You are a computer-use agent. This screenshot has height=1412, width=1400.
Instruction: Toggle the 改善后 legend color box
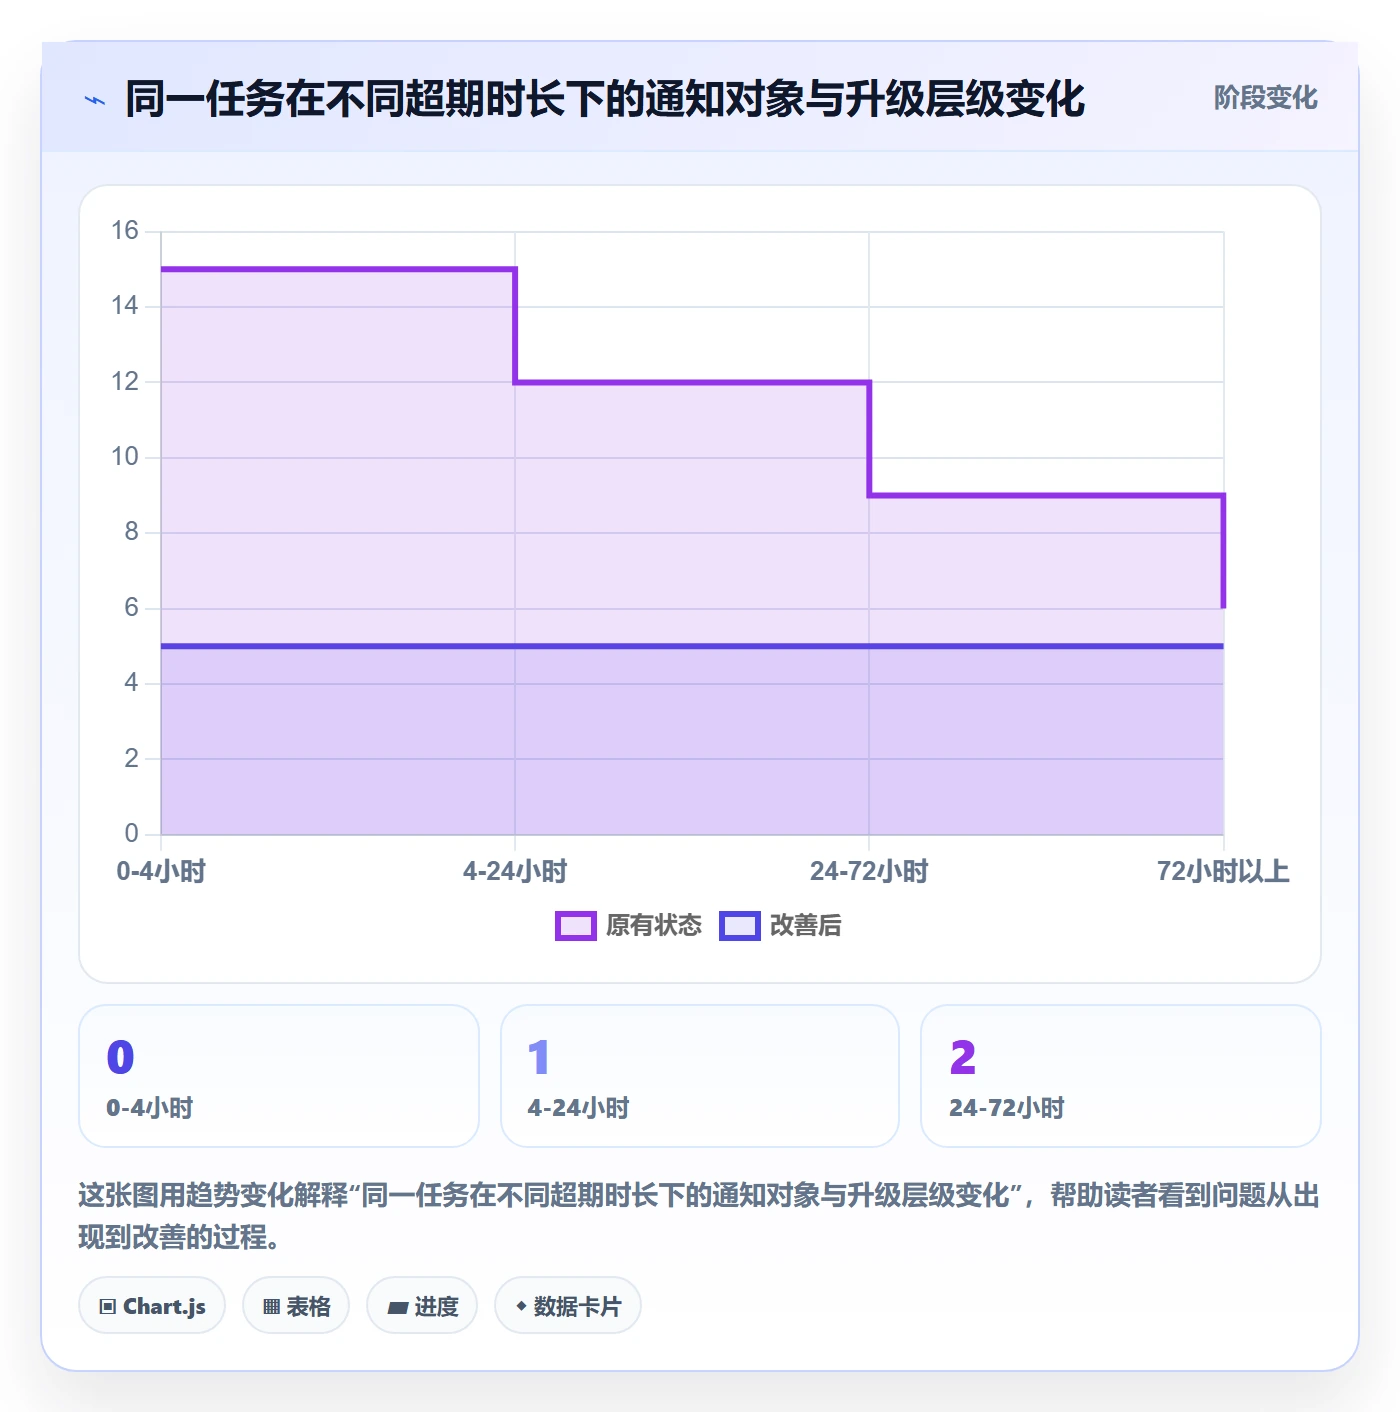tap(740, 926)
